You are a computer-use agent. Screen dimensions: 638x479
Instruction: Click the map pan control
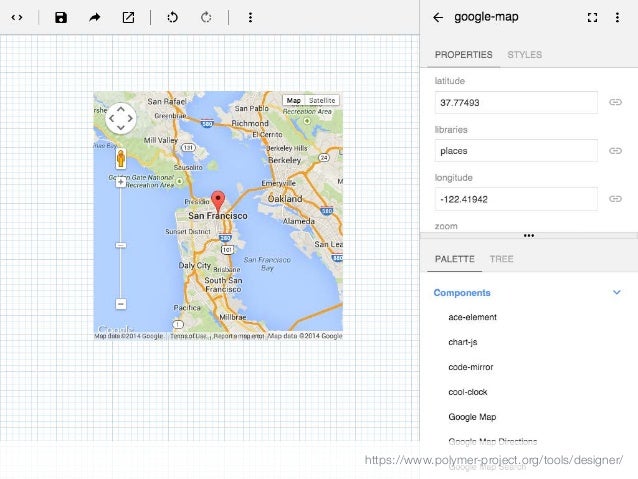point(121,118)
